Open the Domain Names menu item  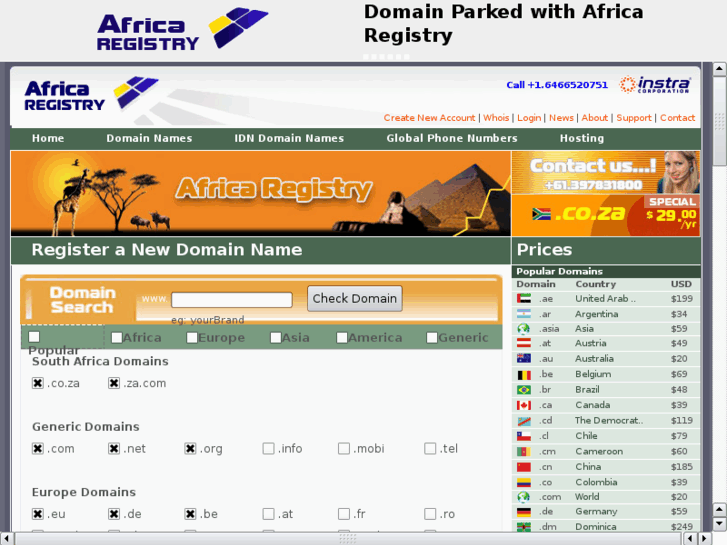point(149,138)
